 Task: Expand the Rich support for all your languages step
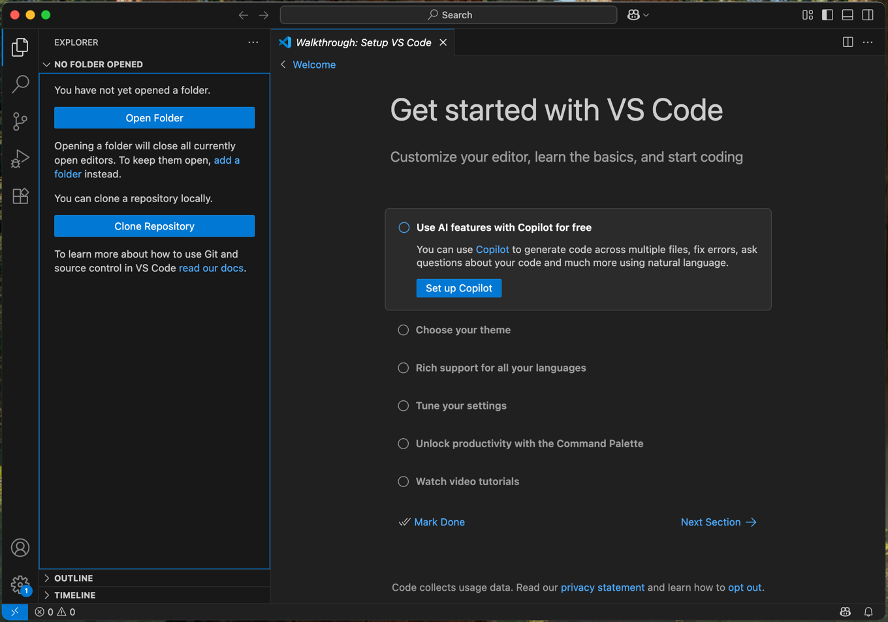[501, 368]
